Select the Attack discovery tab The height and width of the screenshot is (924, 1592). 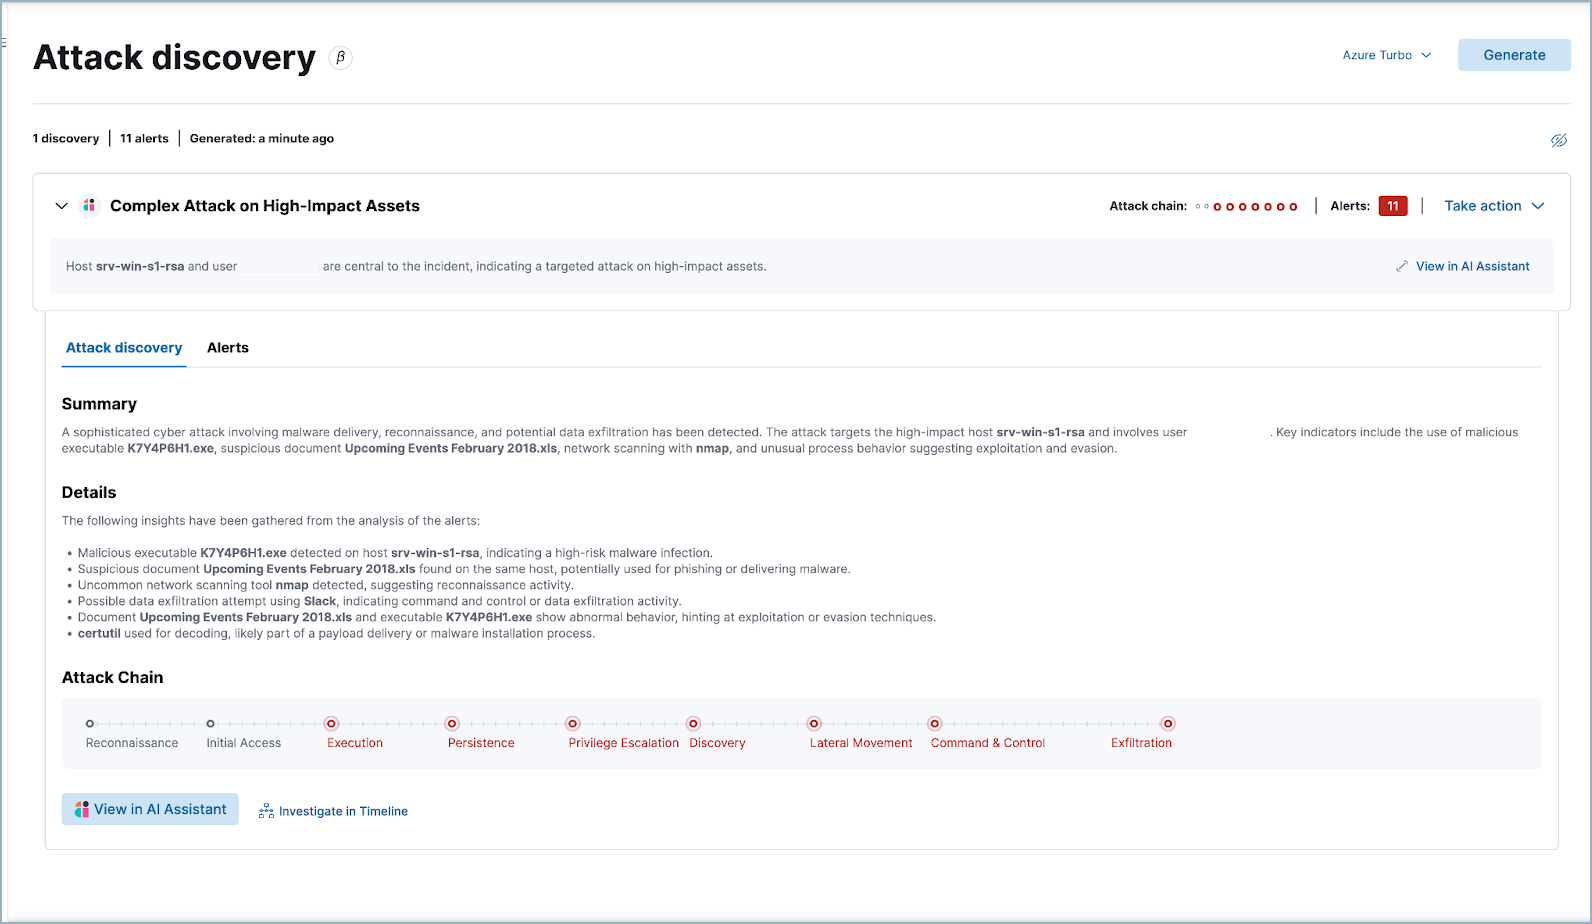[124, 348]
